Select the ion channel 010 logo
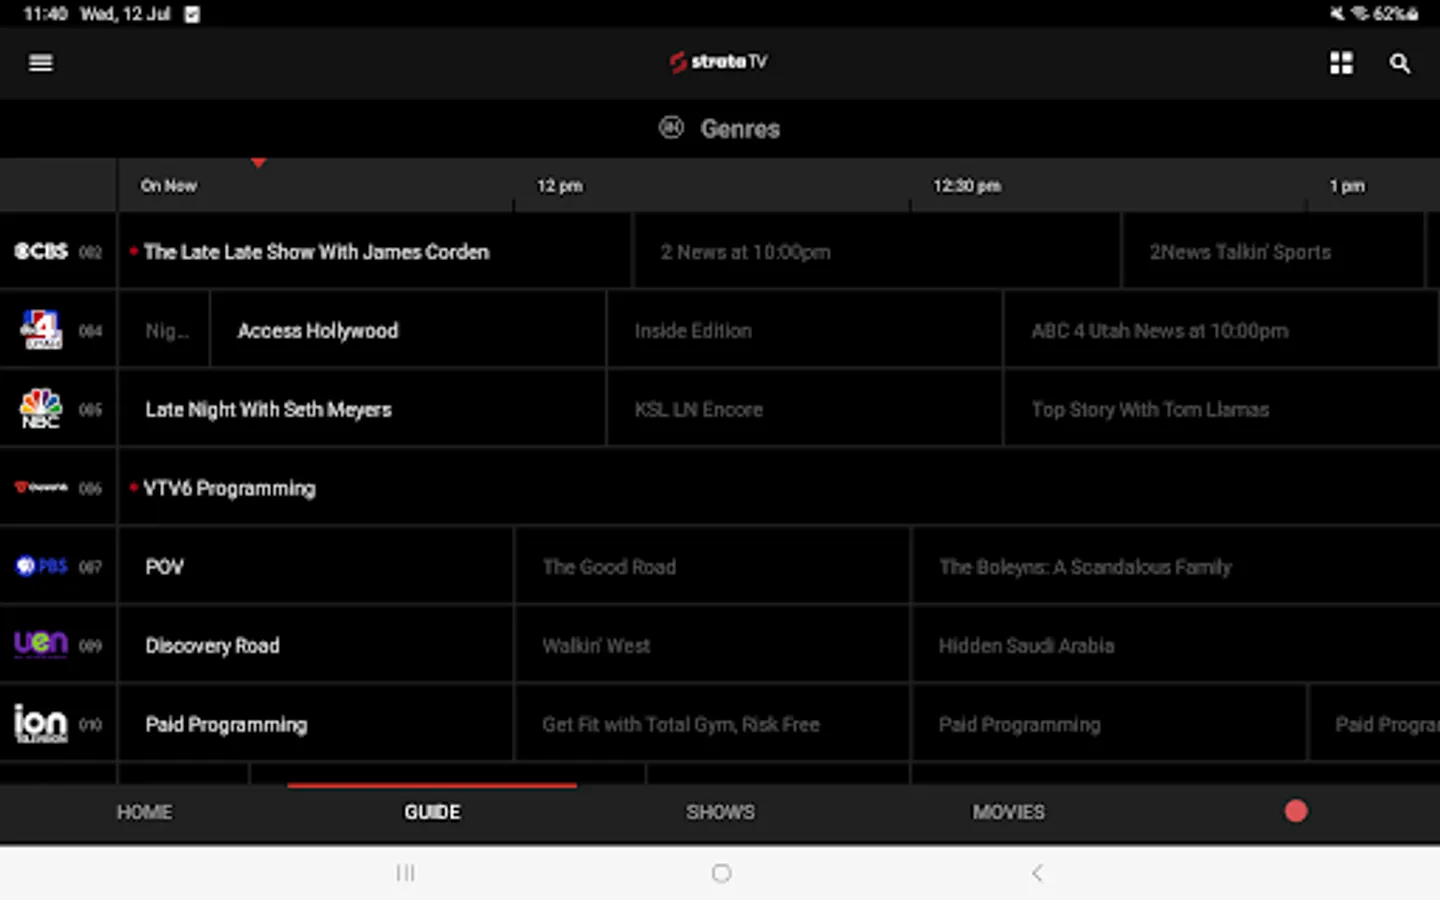The width and height of the screenshot is (1440, 900). pos(41,723)
